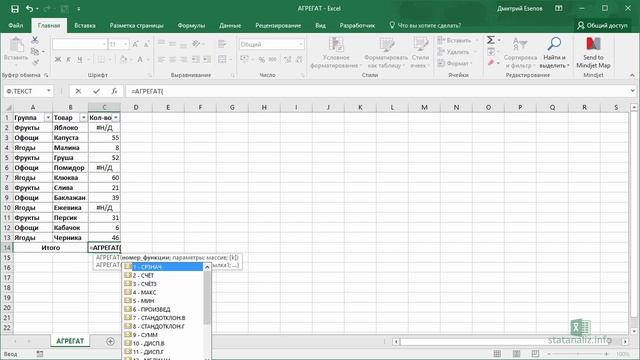Click the Insert Function fx icon
This screenshot has width=640, height=360.
tap(114, 91)
